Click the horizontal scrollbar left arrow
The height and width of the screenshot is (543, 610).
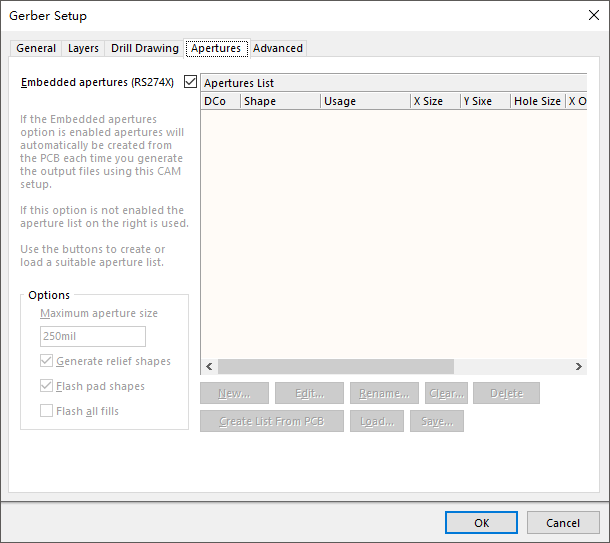(209, 367)
